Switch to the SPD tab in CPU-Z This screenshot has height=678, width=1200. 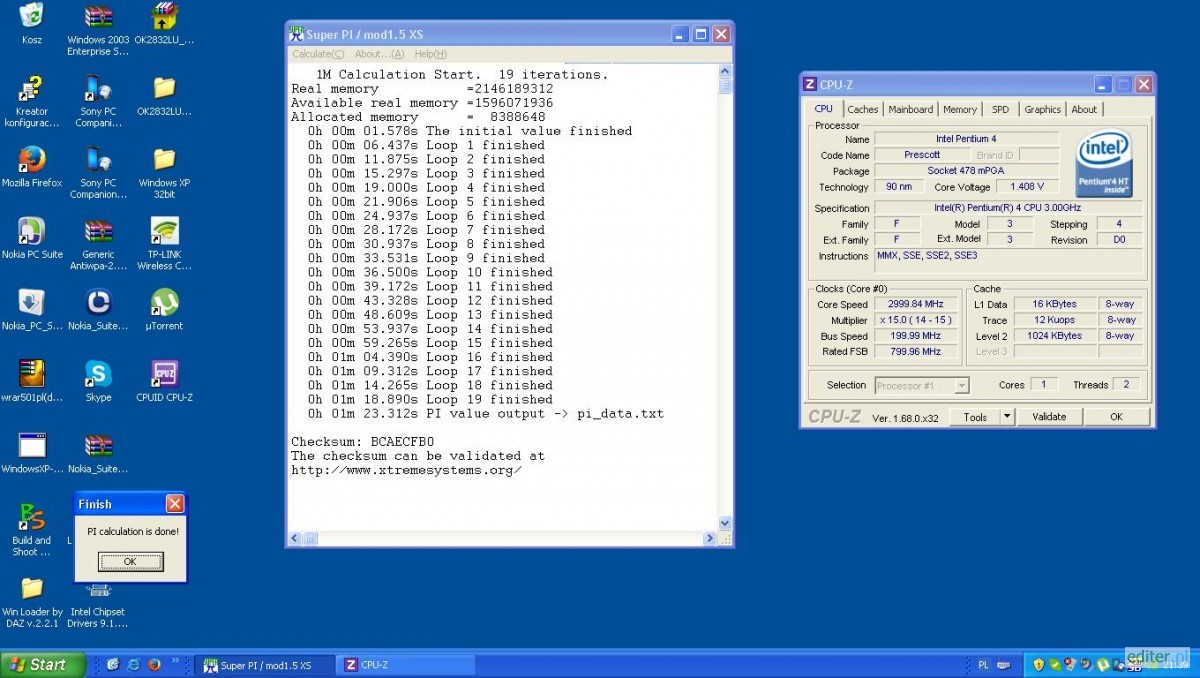click(1000, 110)
